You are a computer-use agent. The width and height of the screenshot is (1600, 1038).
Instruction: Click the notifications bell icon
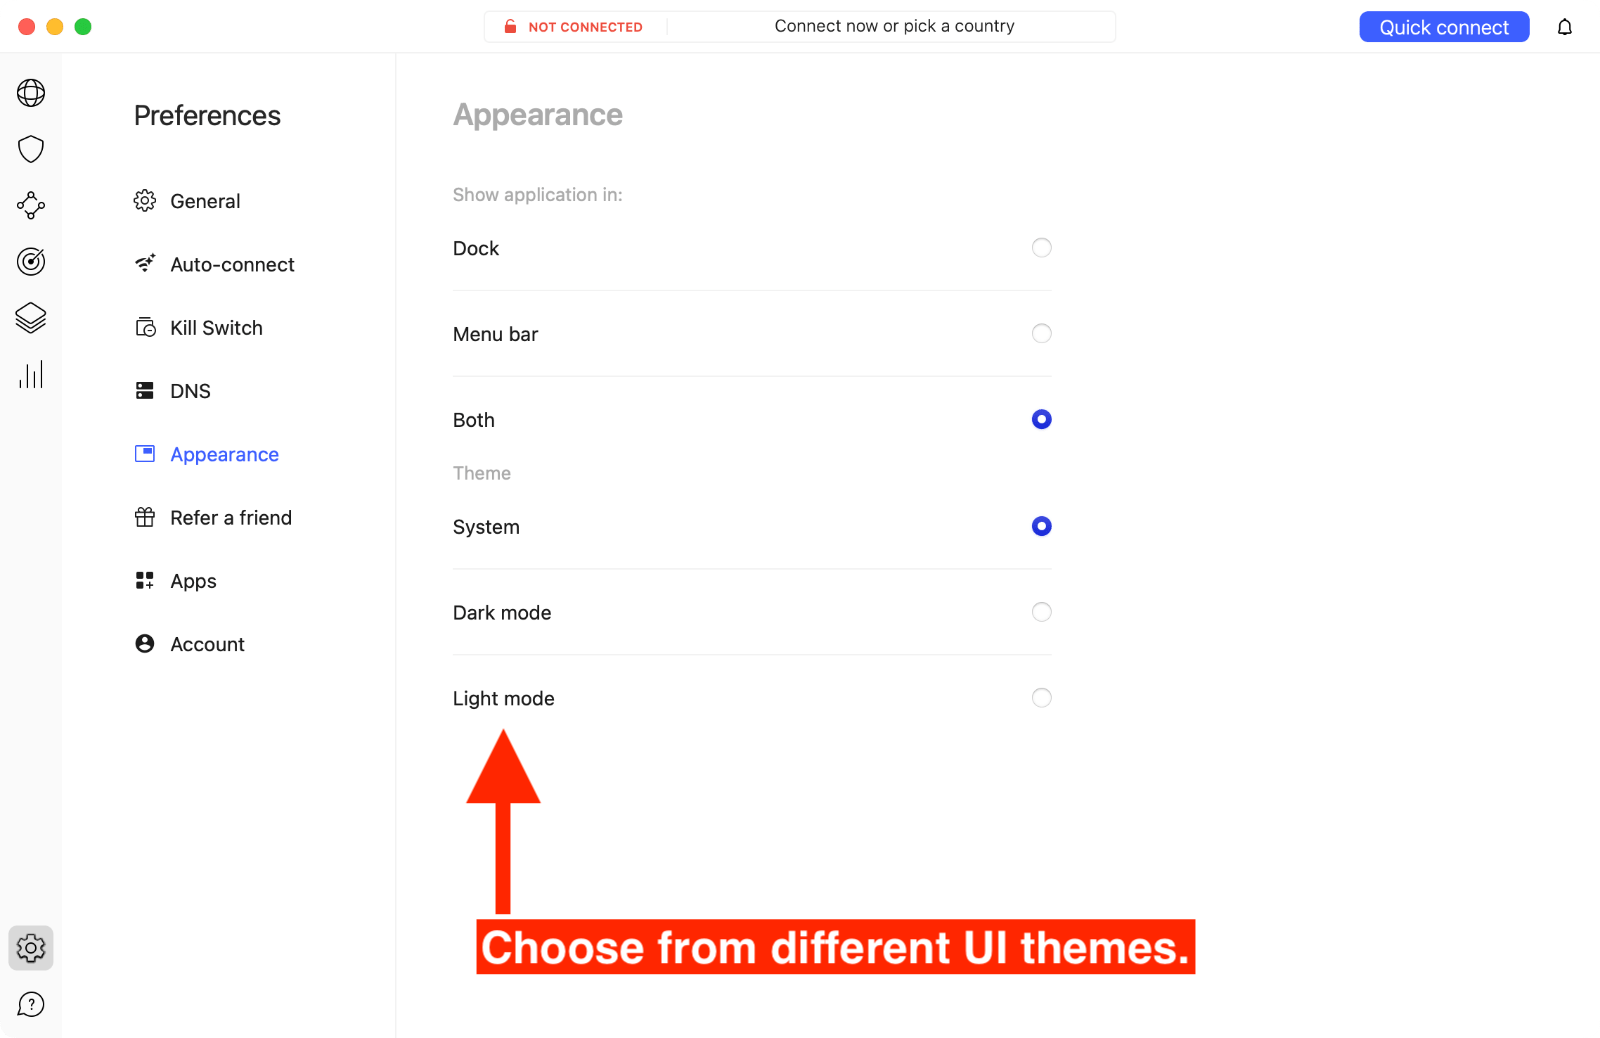point(1565,27)
